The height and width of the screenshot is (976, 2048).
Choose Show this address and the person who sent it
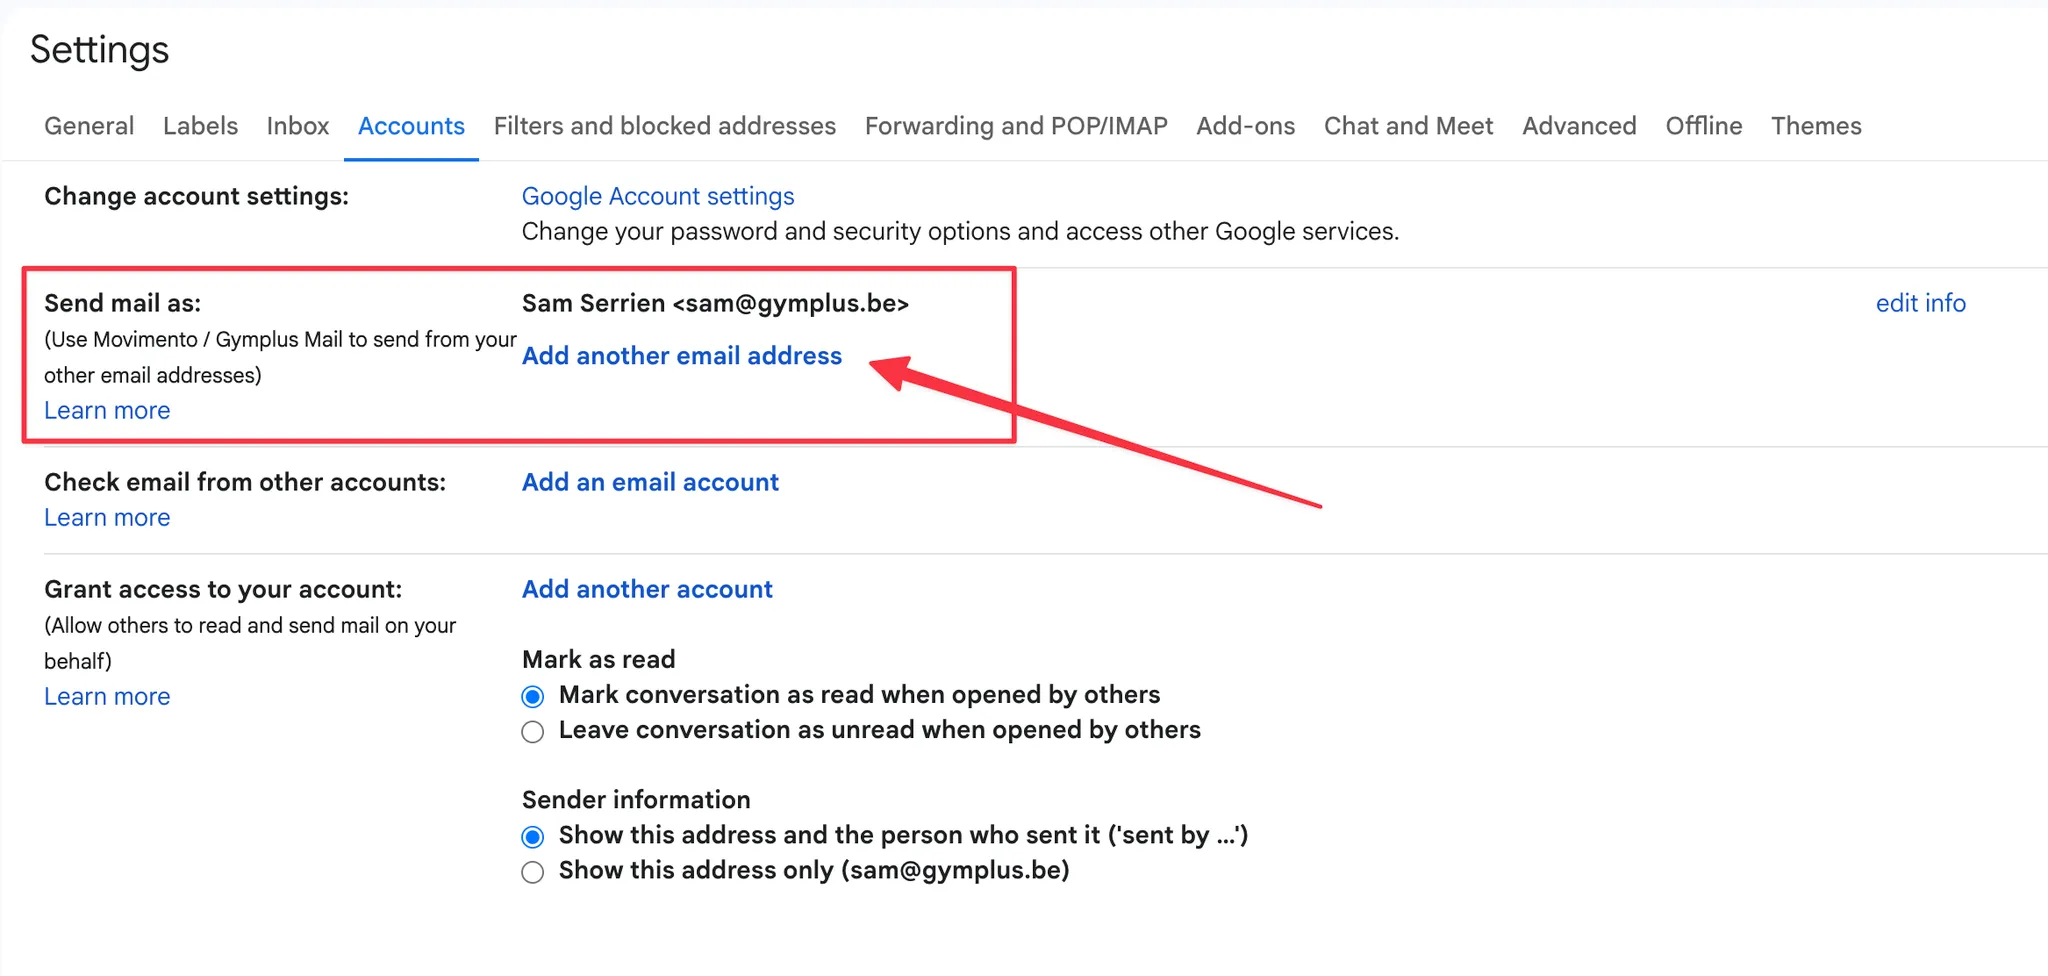pos(533,837)
